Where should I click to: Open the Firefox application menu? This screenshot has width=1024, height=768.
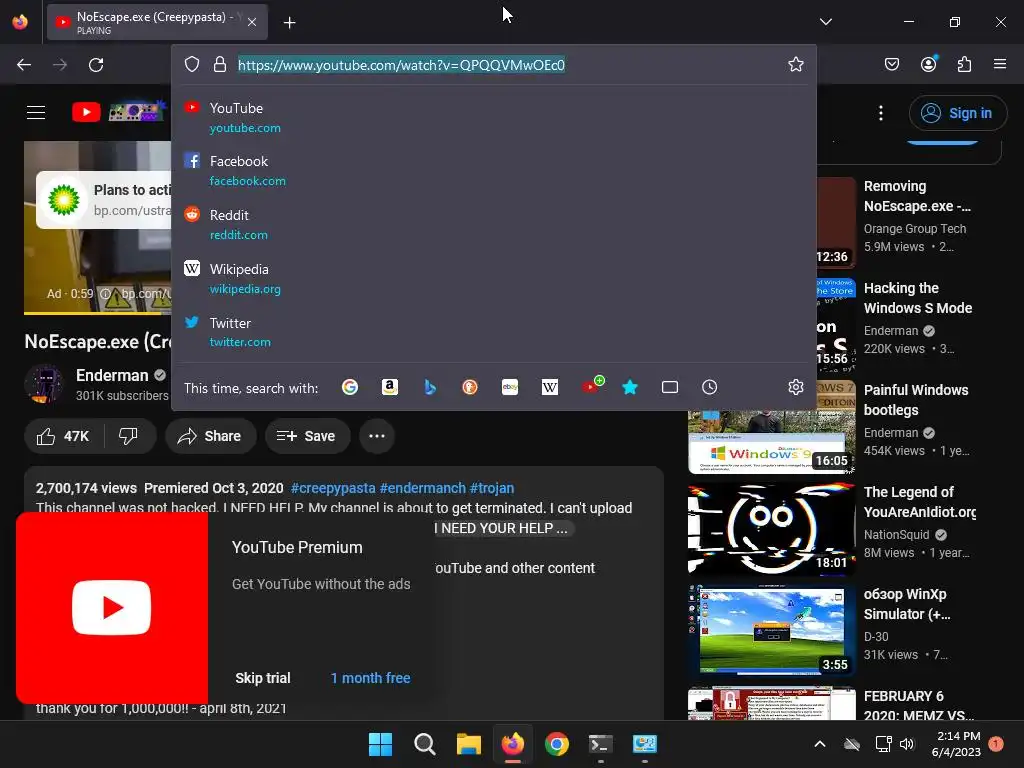point(999,64)
